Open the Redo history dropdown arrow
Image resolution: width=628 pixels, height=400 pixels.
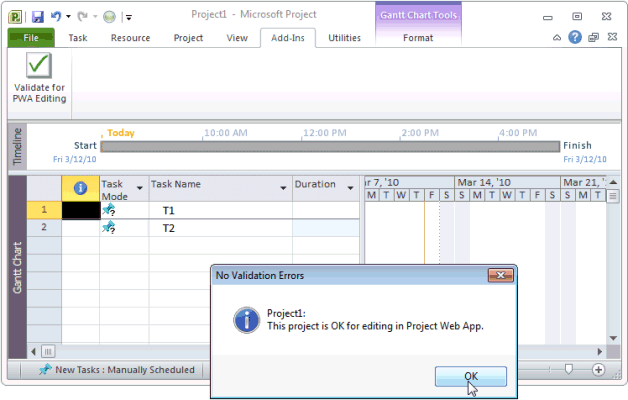pos(95,16)
